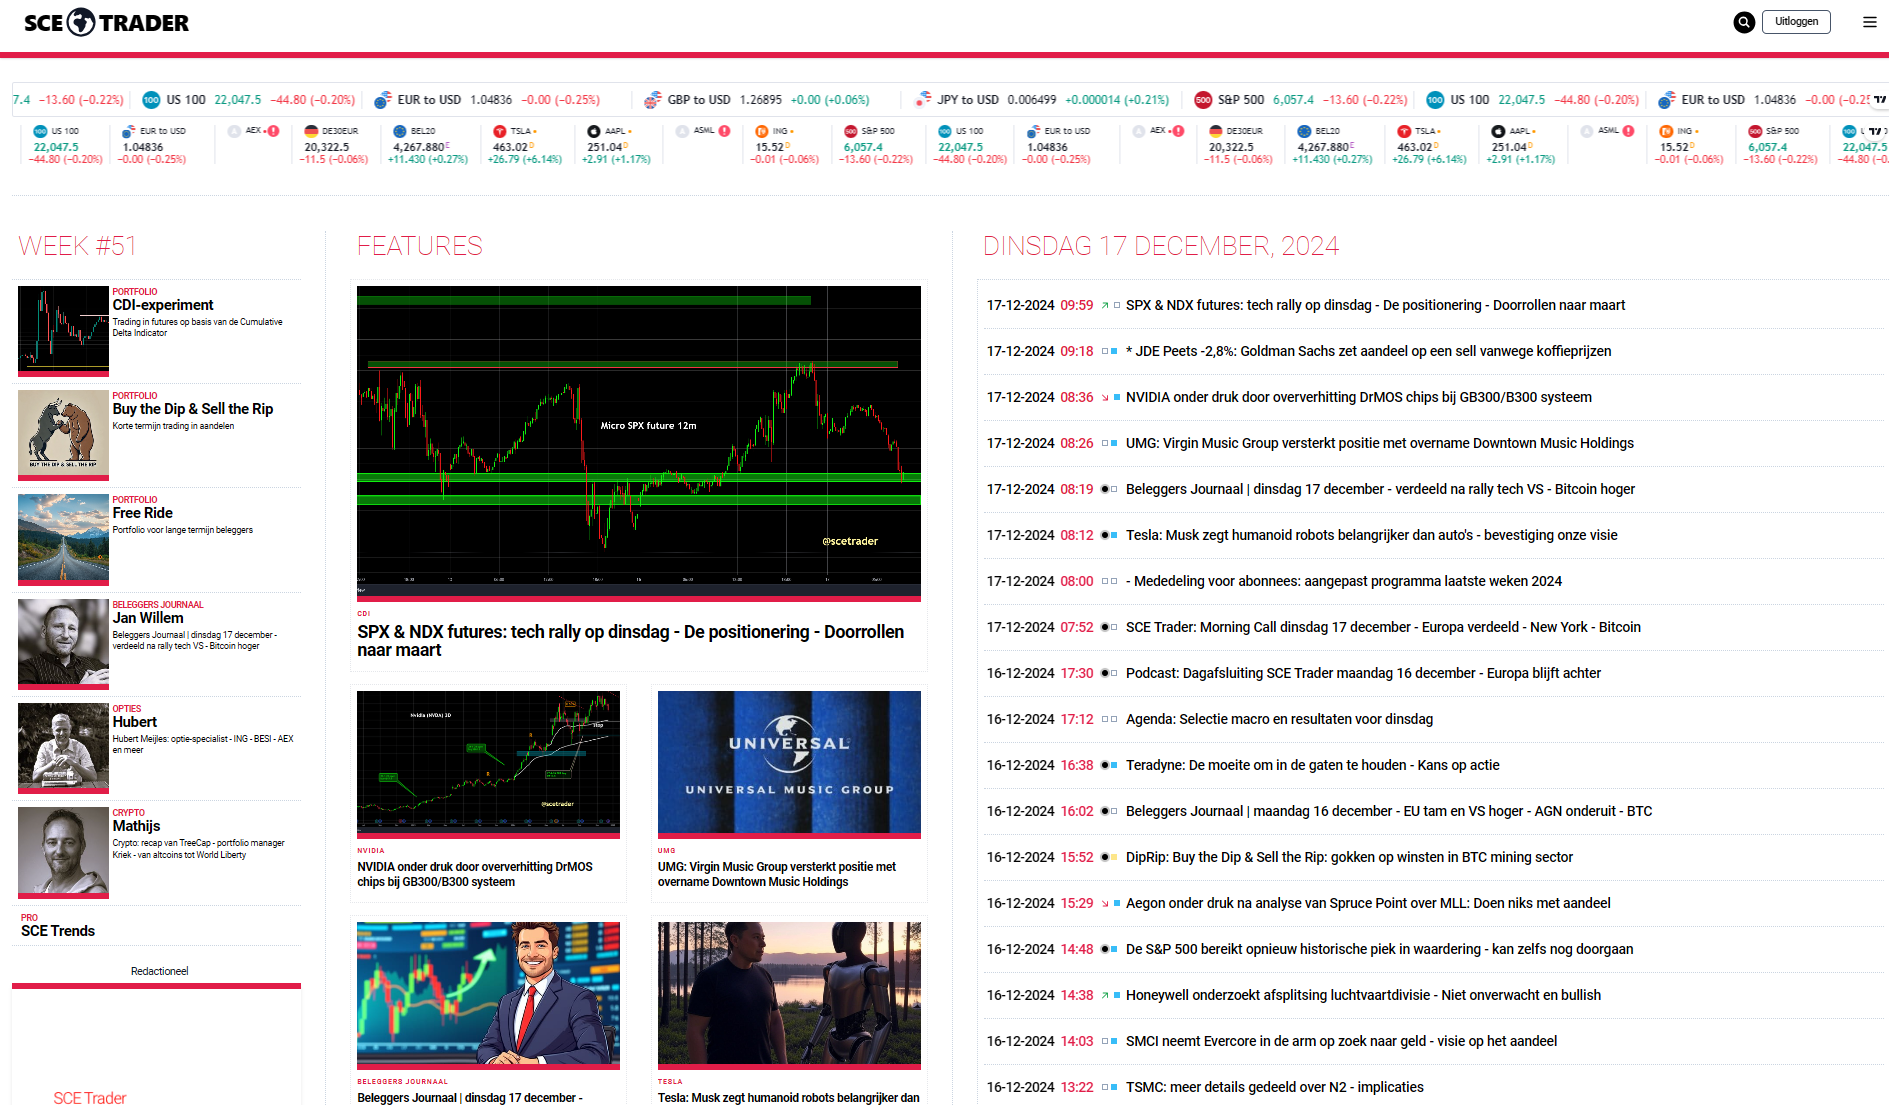
Task: Open TSMC N2 details news headline
Action: coord(1275,1088)
